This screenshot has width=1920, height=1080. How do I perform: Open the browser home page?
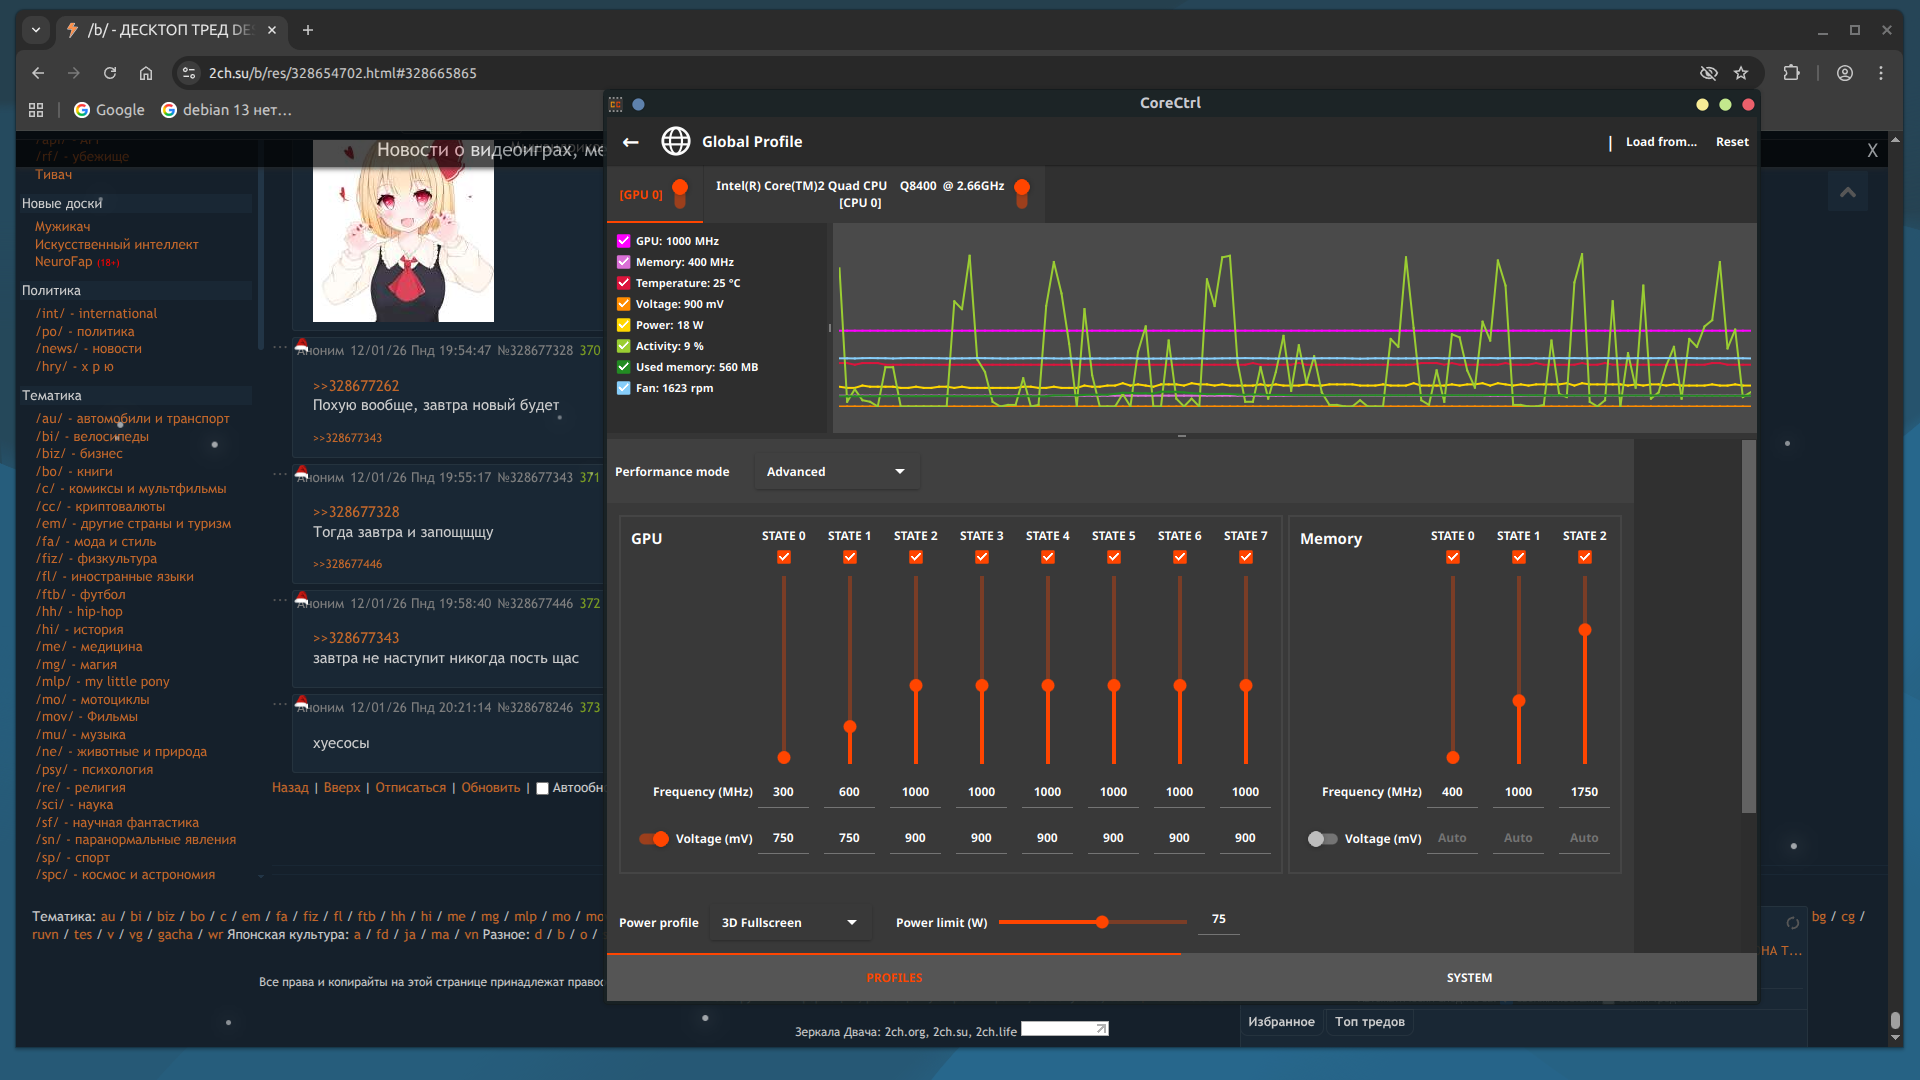click(x=146, y=73)
